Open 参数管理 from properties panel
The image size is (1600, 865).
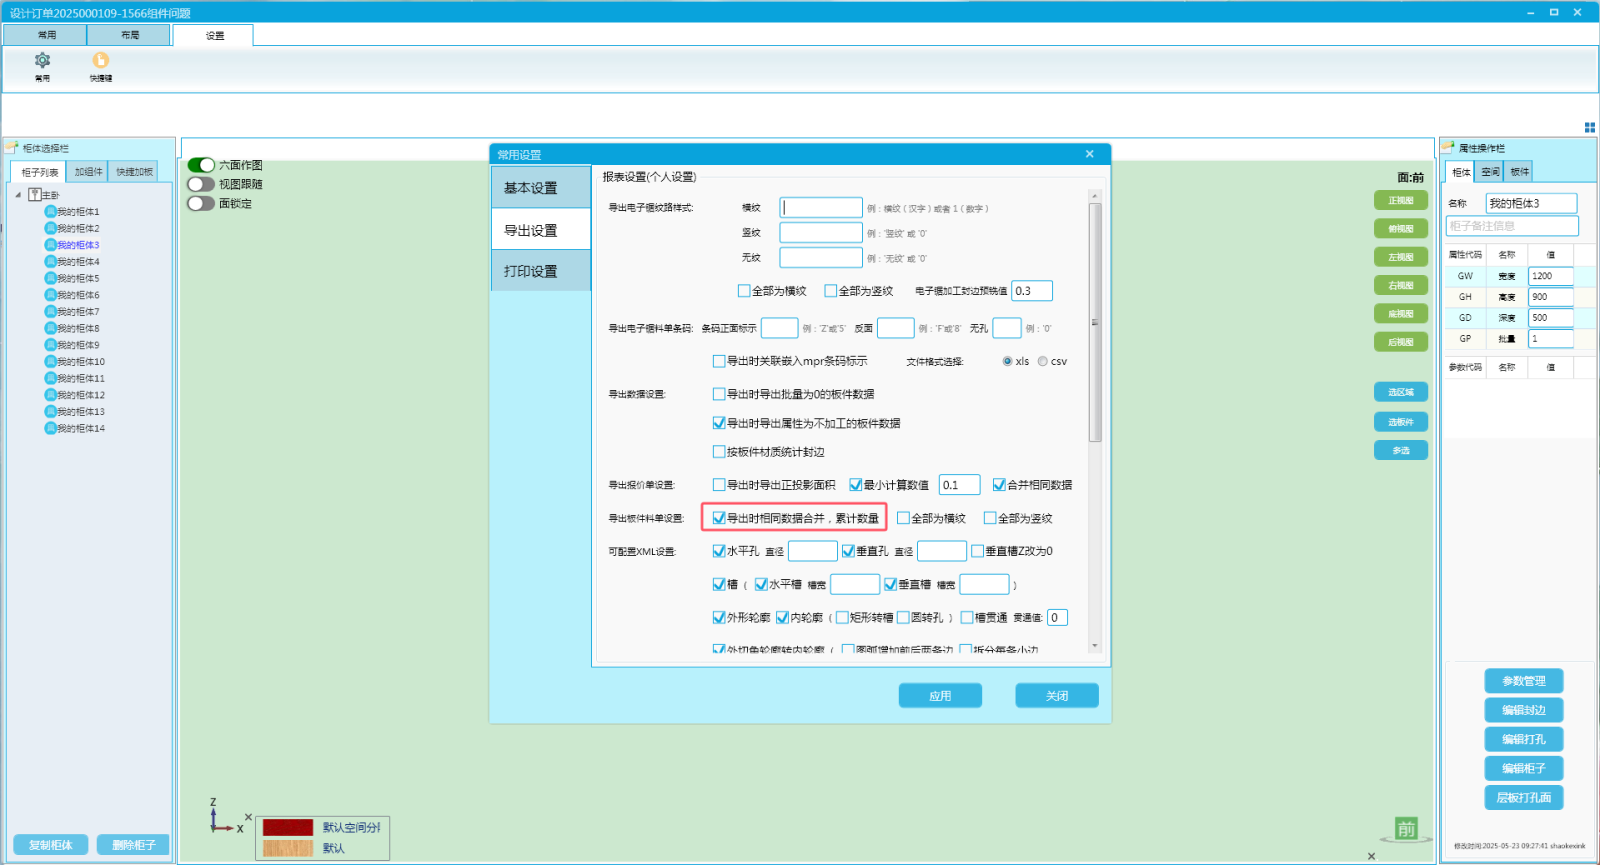(x=1524, y=681)
